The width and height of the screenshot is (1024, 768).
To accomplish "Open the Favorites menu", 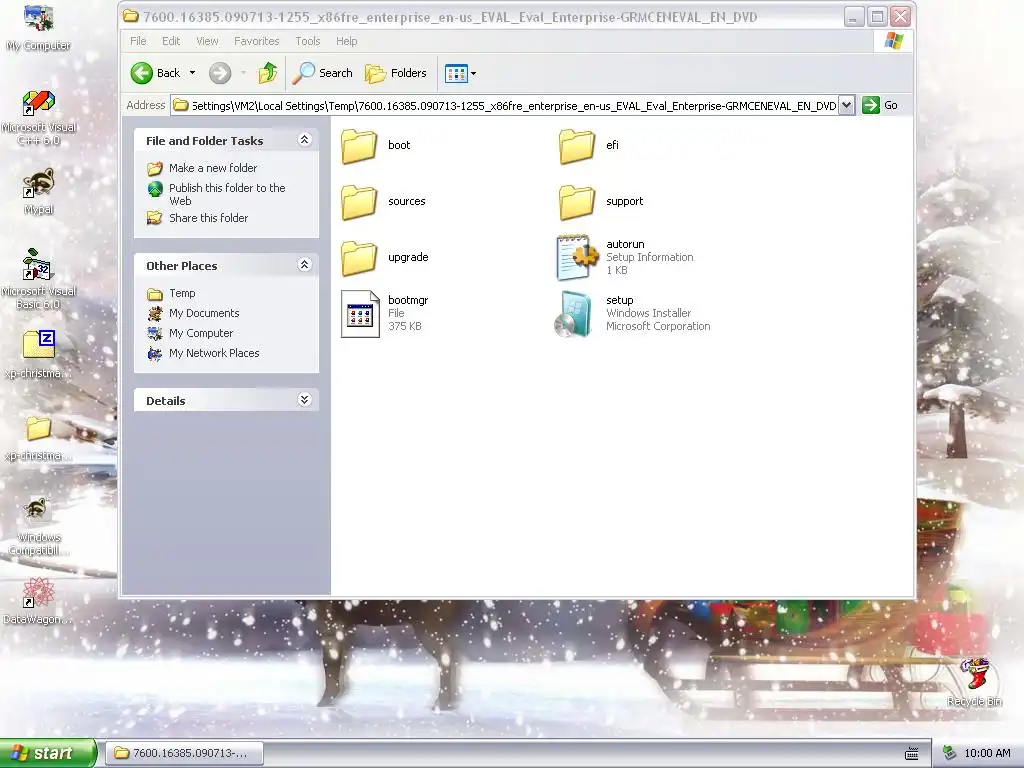I will tap(257, 41).
